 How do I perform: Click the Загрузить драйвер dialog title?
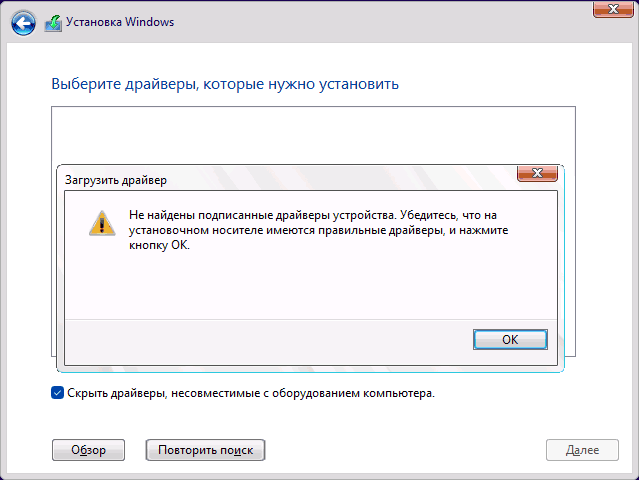pos(116,180)
